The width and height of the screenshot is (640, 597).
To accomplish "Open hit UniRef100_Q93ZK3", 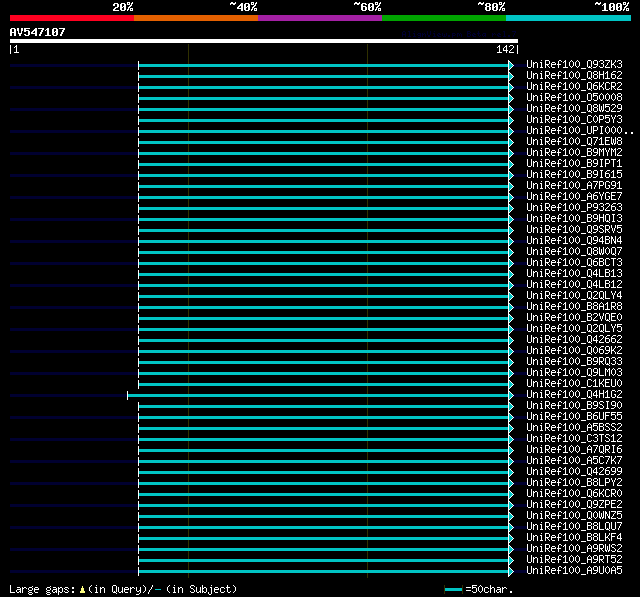I will tap(574, 64).
